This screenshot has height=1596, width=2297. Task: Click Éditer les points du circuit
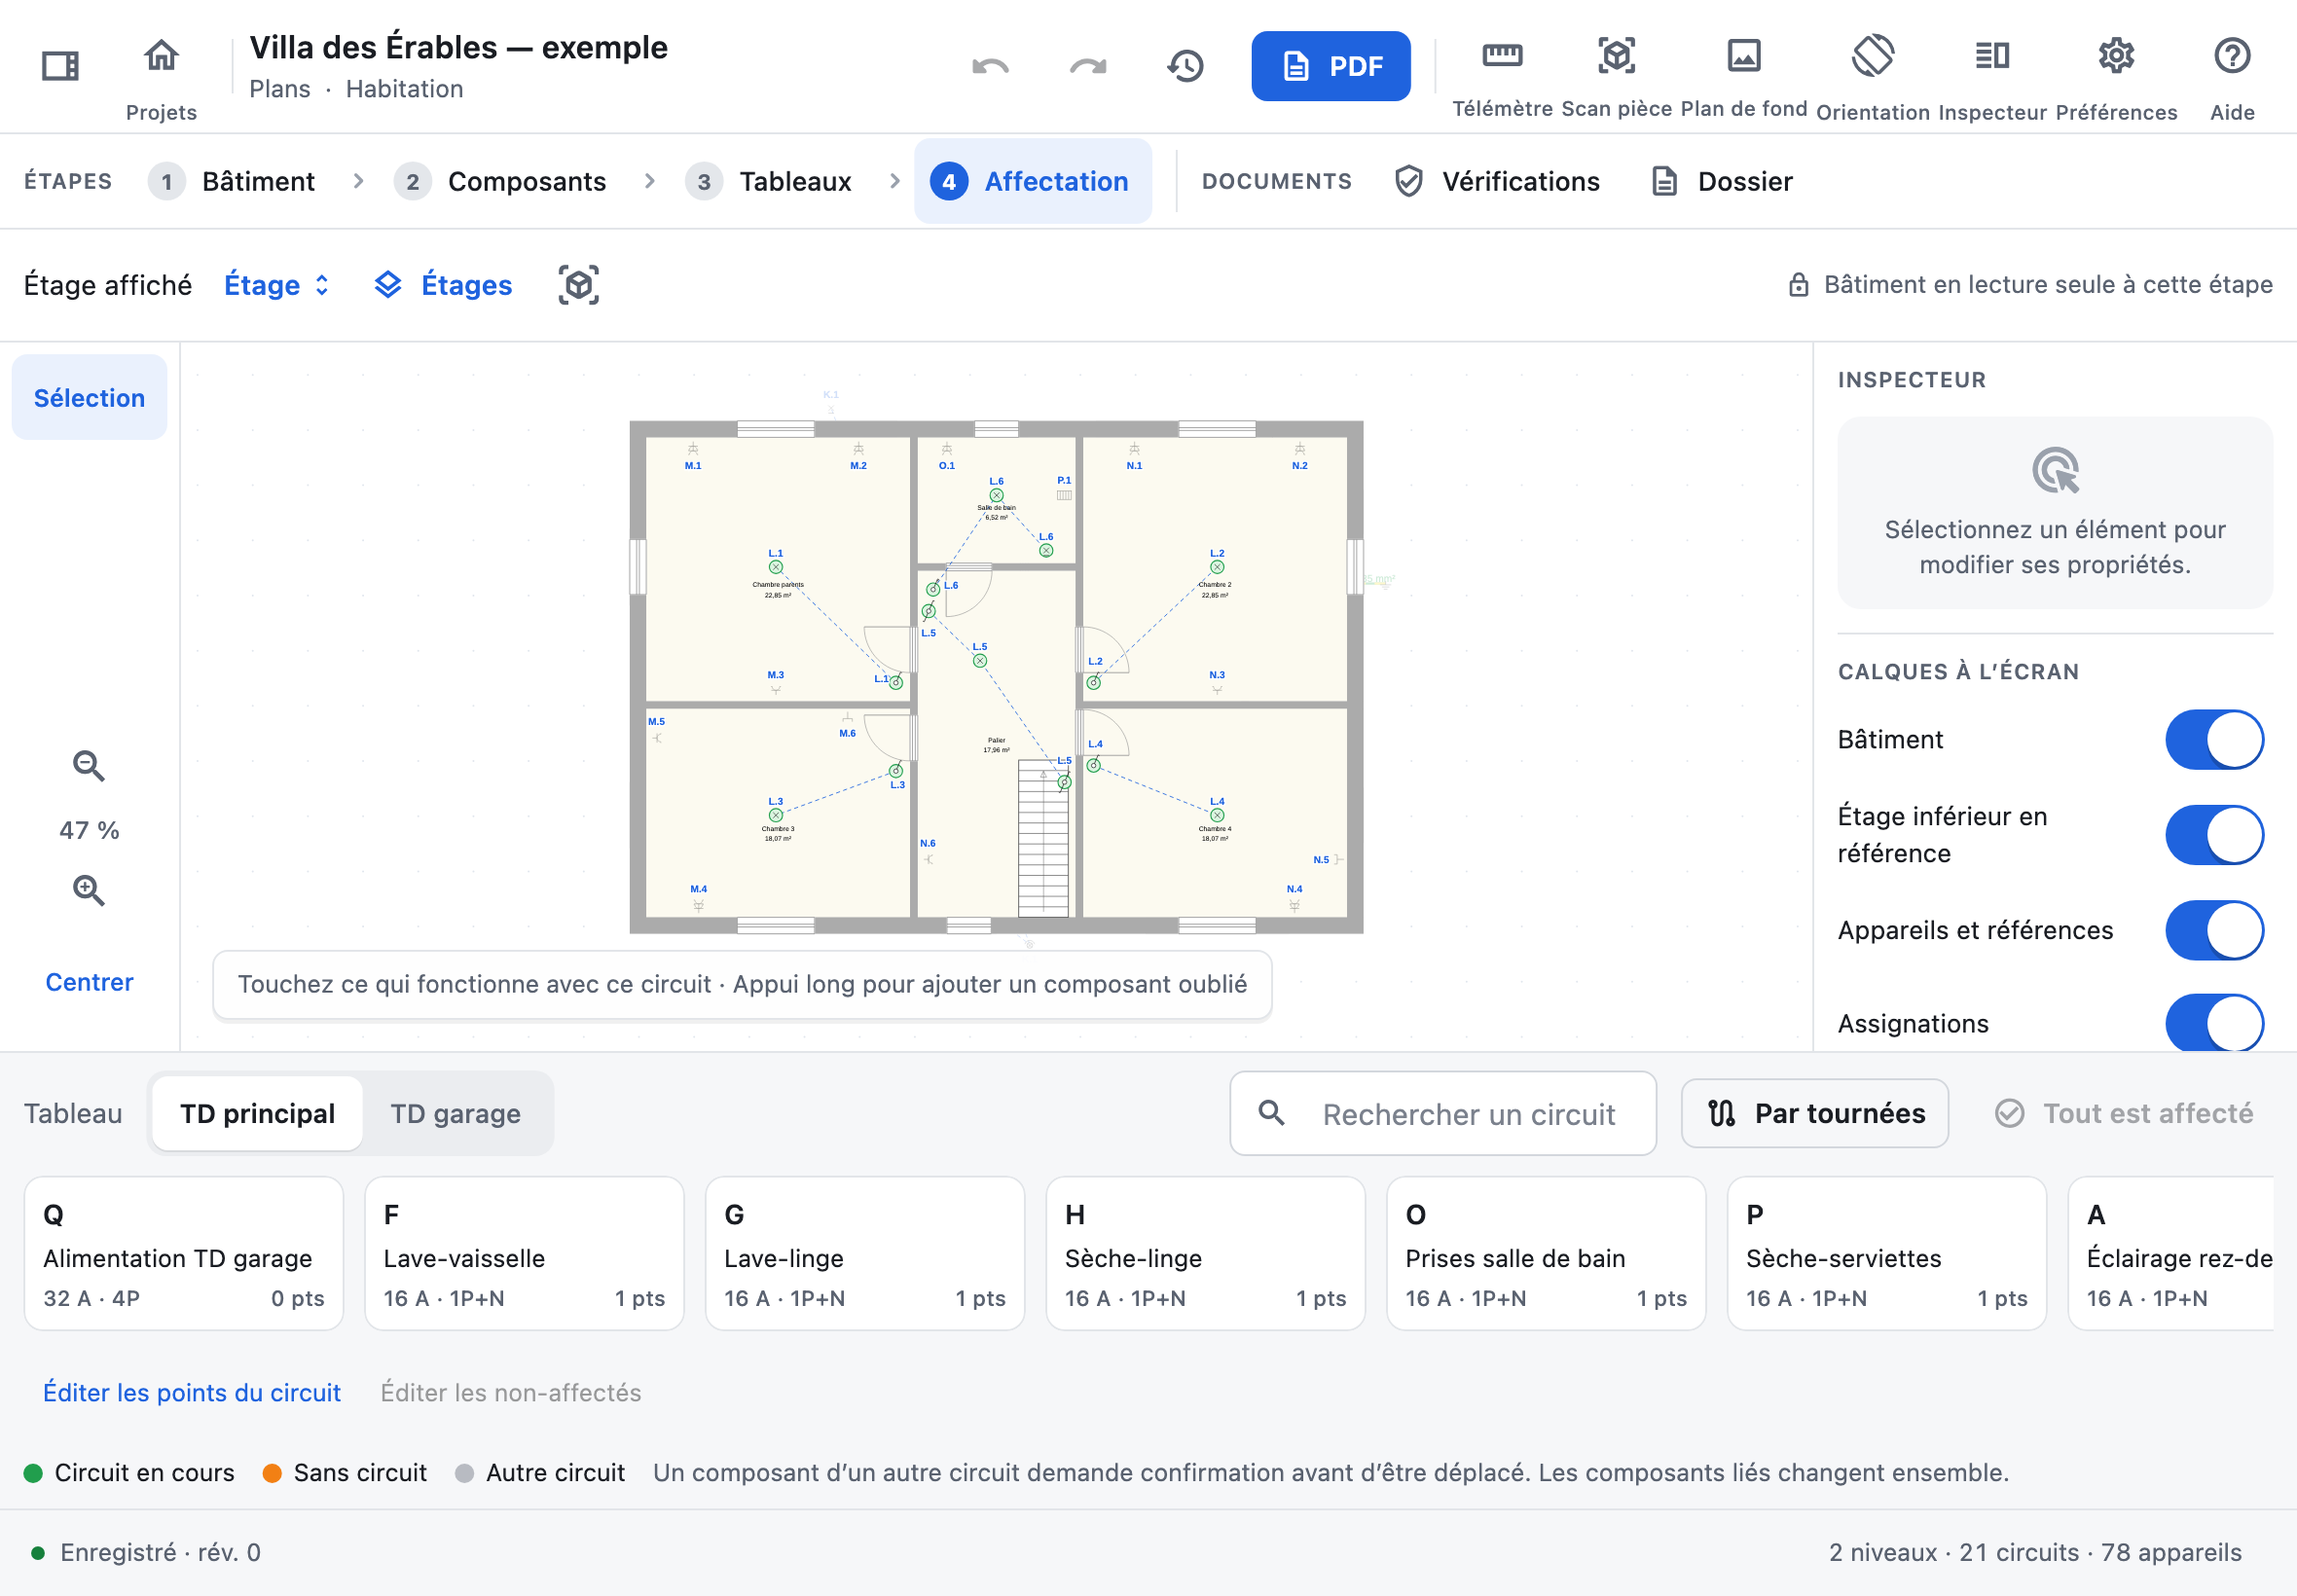(x=192, y=1393)
